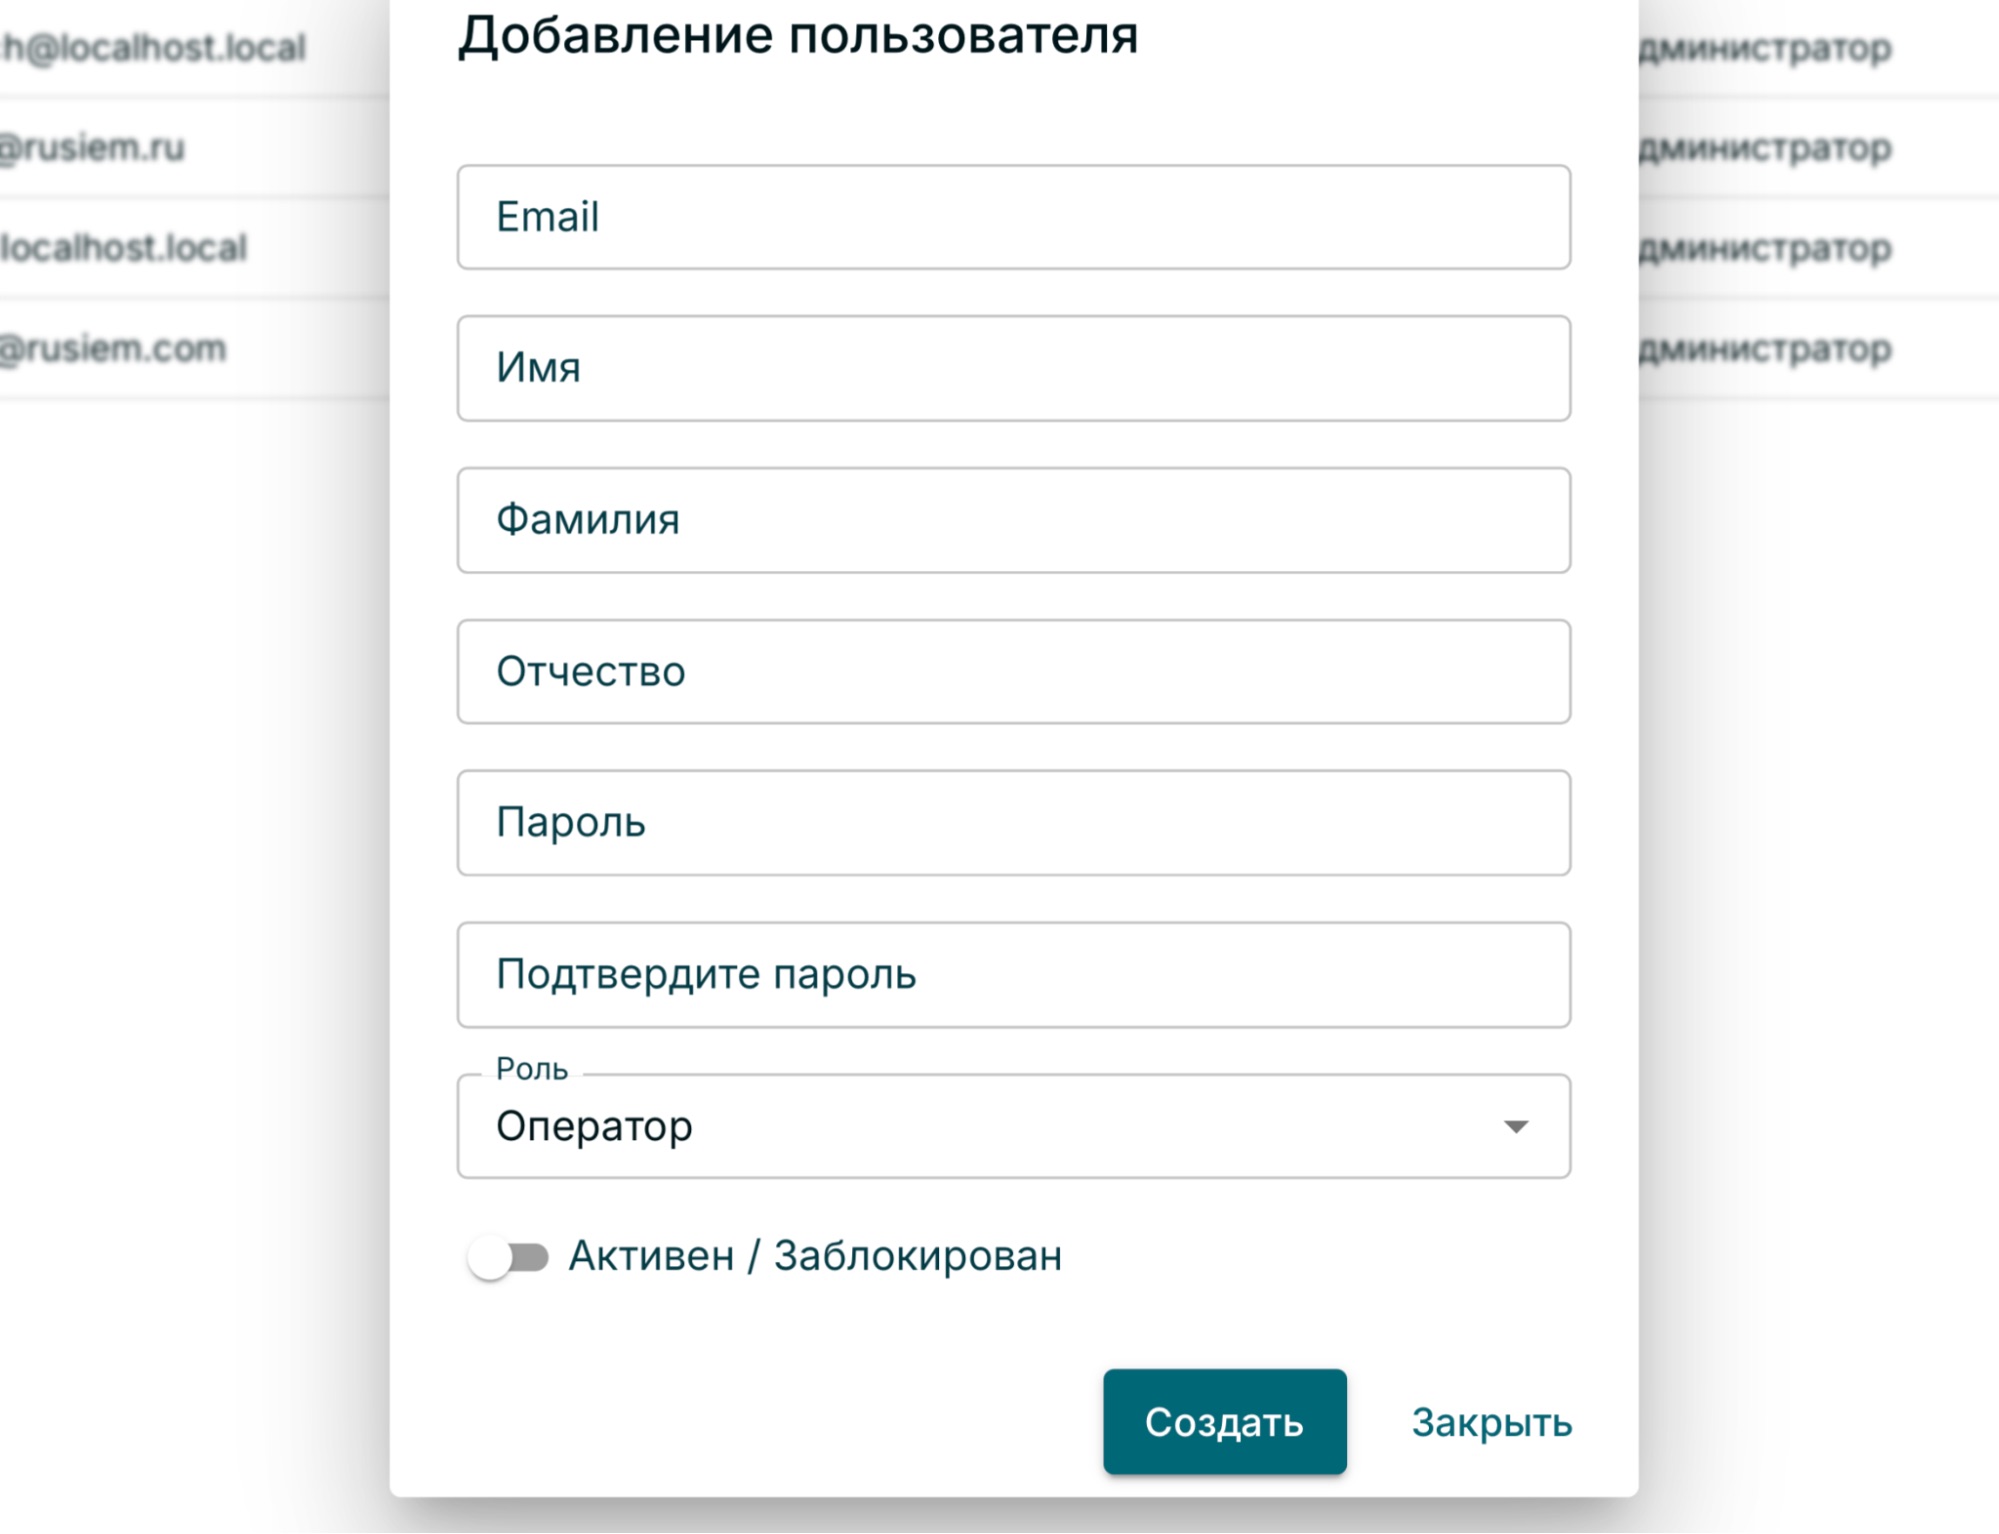The width and height of the screenshot is (1999, 1534).
Task: Click Администратор role in the rusiem.com row
Action: 1766,349
